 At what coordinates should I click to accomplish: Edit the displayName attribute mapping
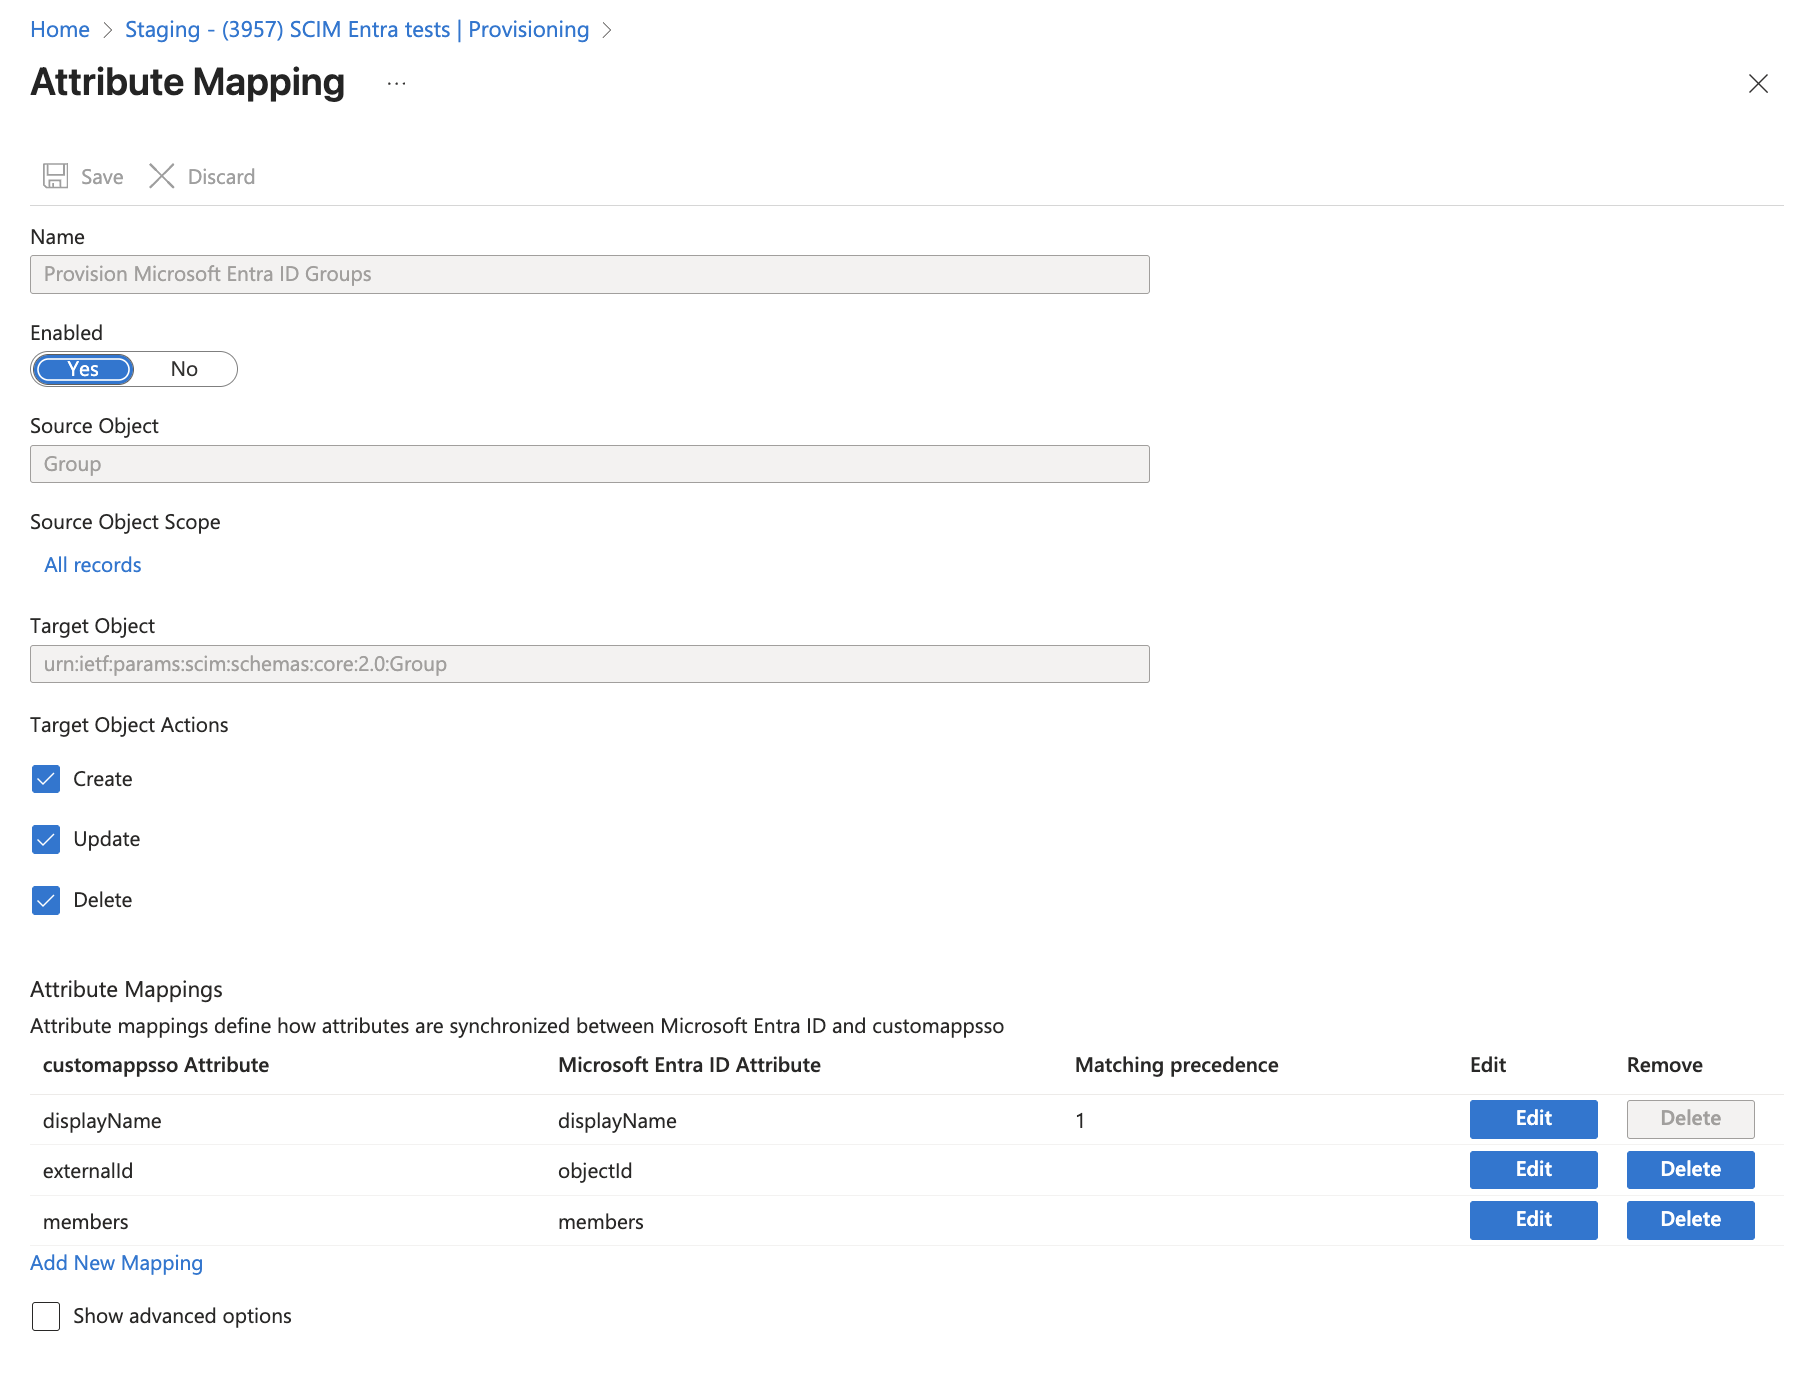coord(1533,1119)
